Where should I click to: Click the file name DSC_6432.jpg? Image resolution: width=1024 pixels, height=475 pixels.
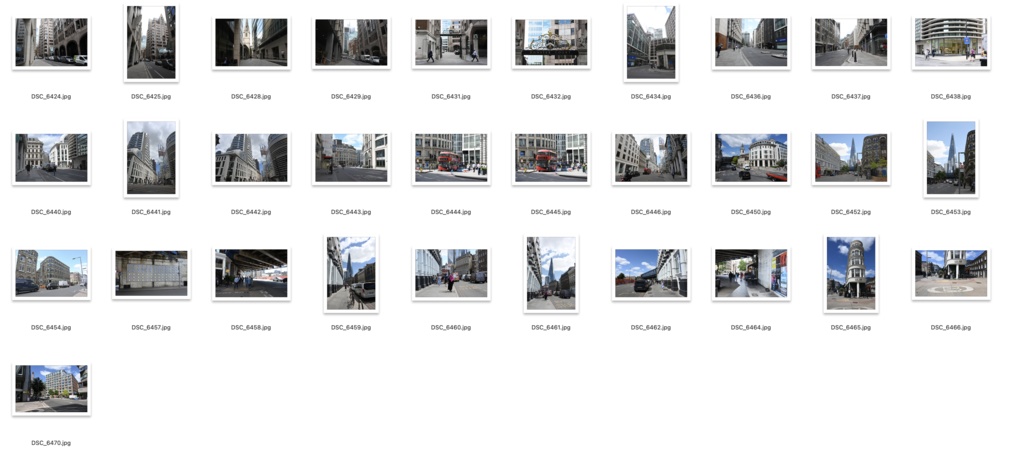(551, 97)
